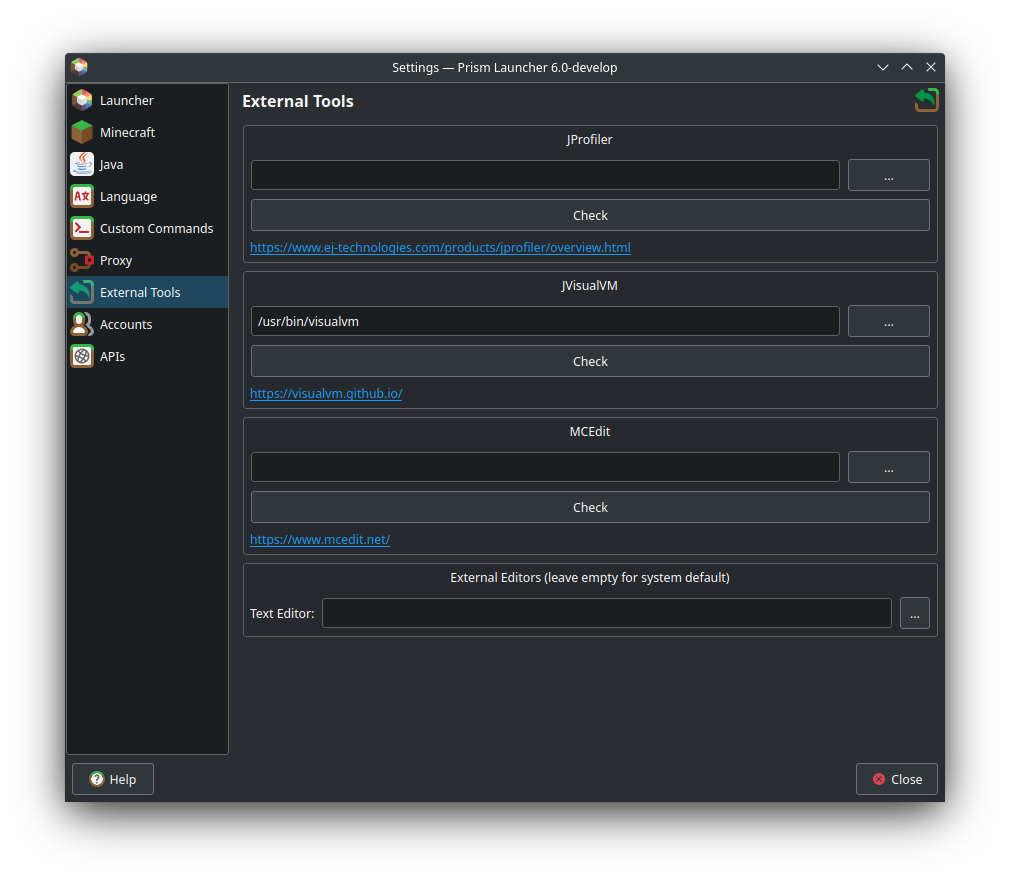1010x879 pixels.
Task: Click the Java coffee cup icon
Action: [82, 164]
